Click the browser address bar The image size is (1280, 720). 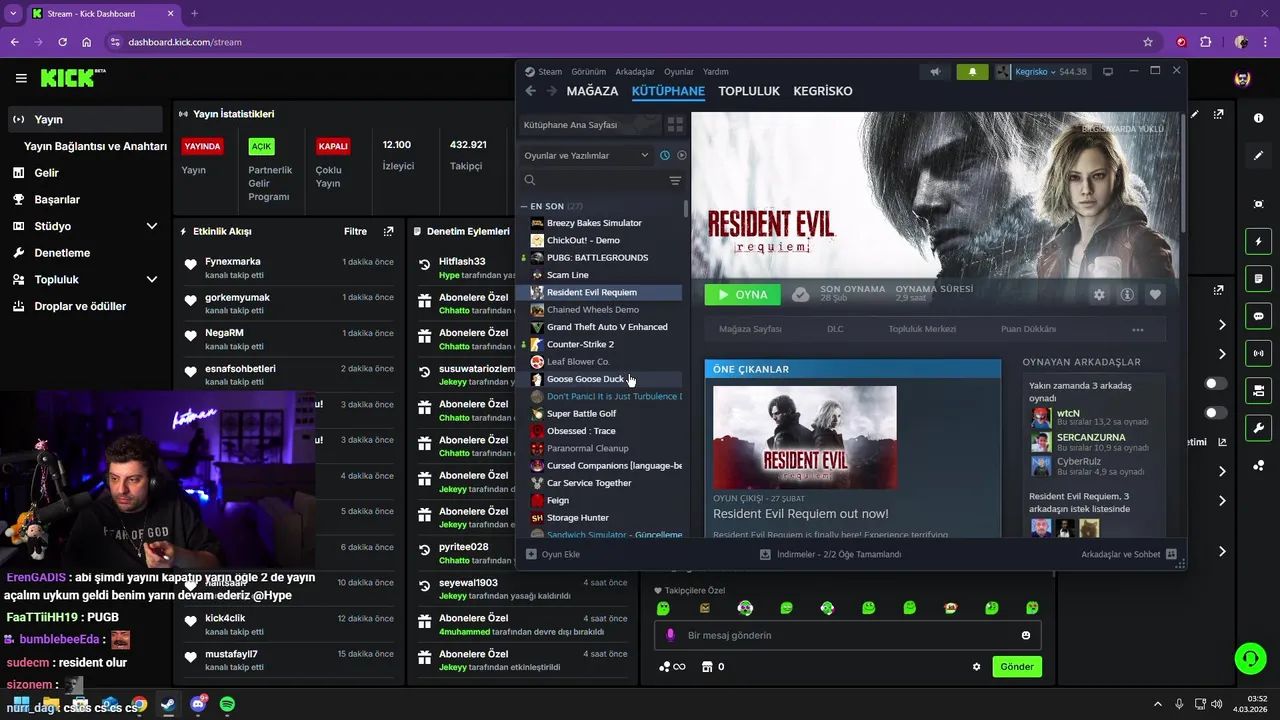pos(630,42)
